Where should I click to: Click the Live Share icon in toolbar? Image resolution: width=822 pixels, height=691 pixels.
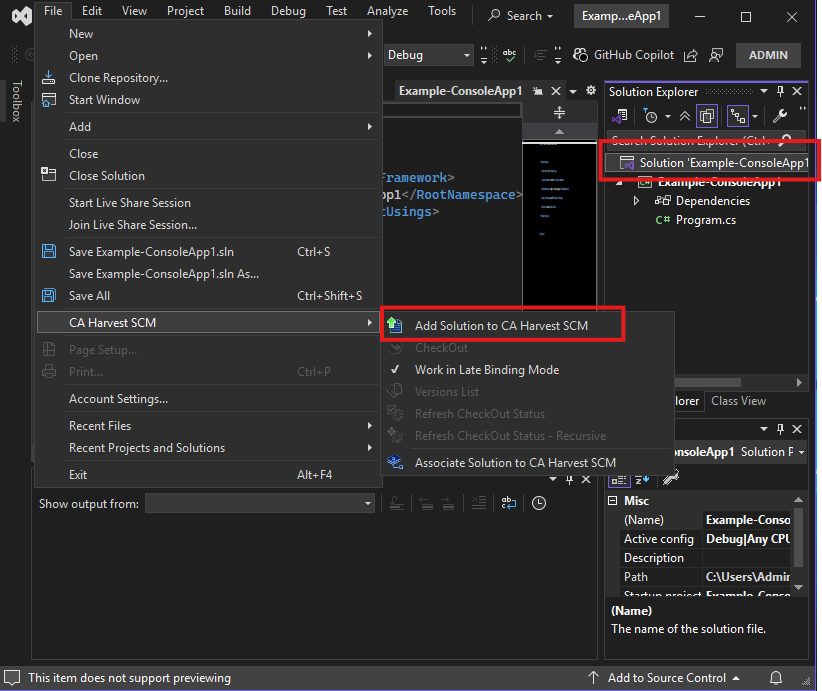(x=691, y=55)
